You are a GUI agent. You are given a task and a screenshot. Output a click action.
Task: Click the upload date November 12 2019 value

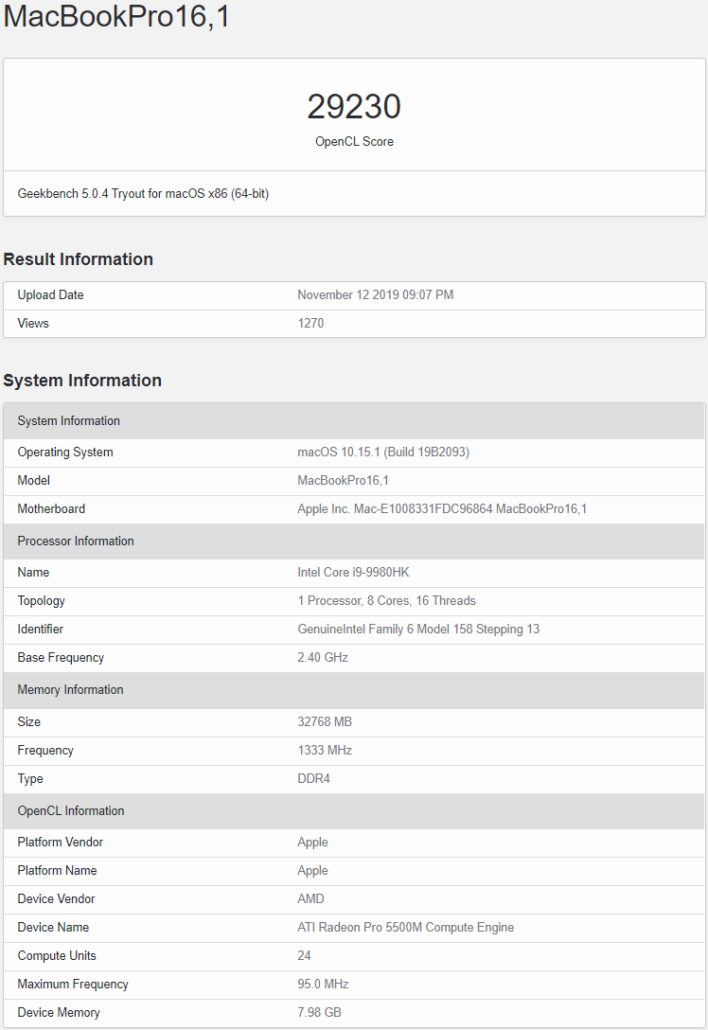[x=375, y=295]
